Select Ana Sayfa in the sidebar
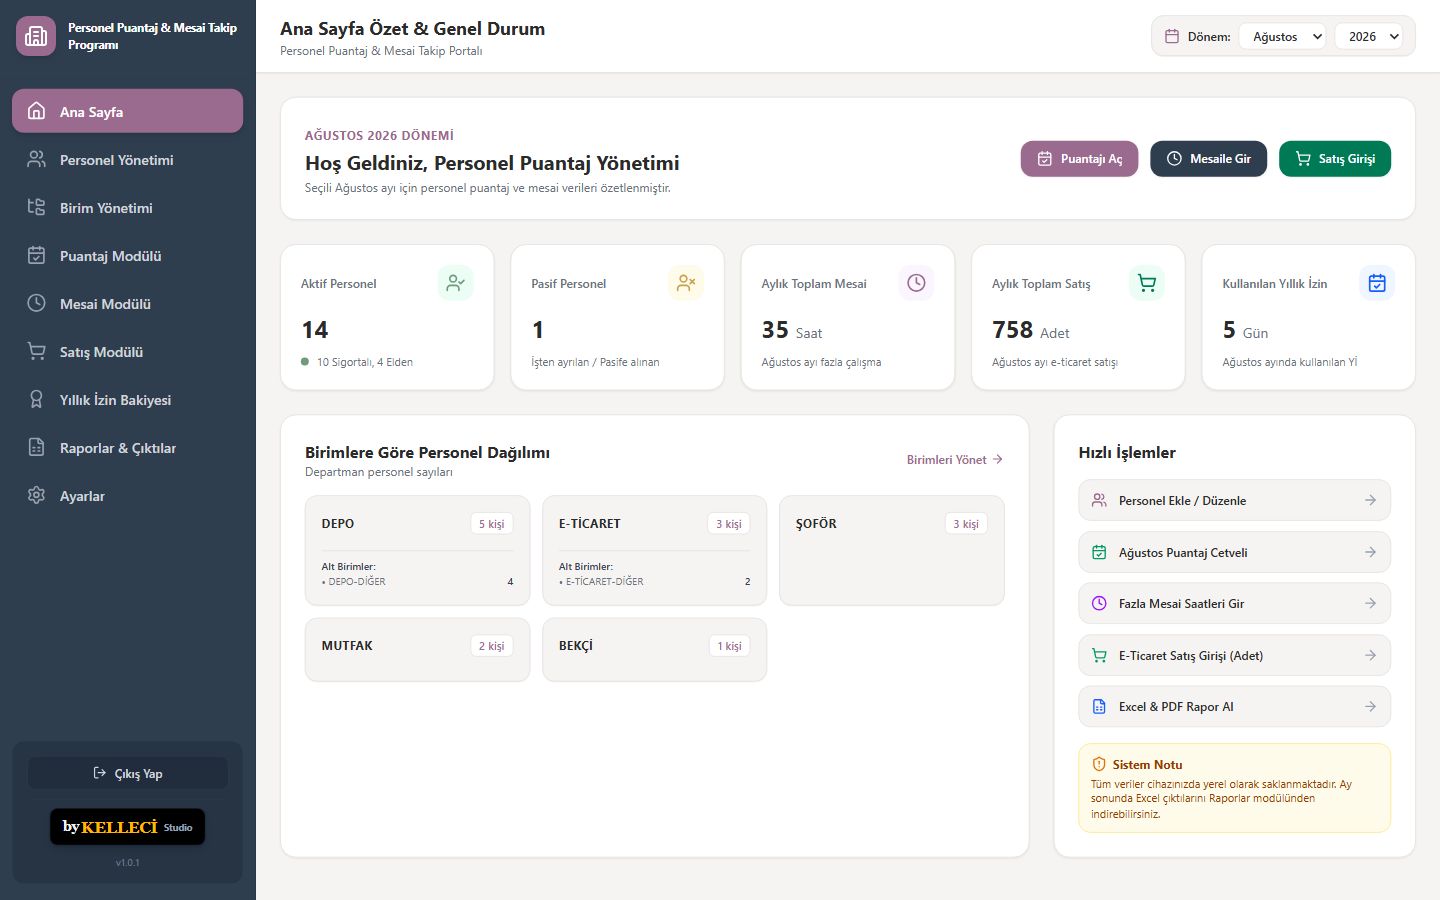 127,111
